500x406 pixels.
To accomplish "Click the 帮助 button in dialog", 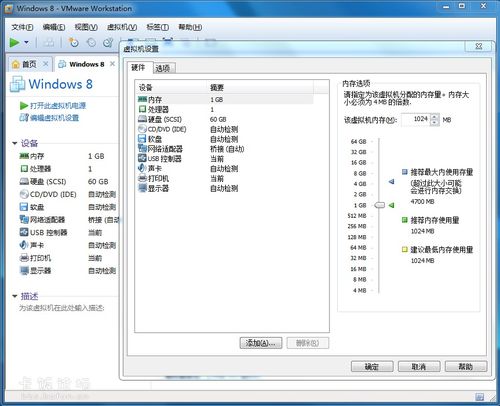I will 466,367.
